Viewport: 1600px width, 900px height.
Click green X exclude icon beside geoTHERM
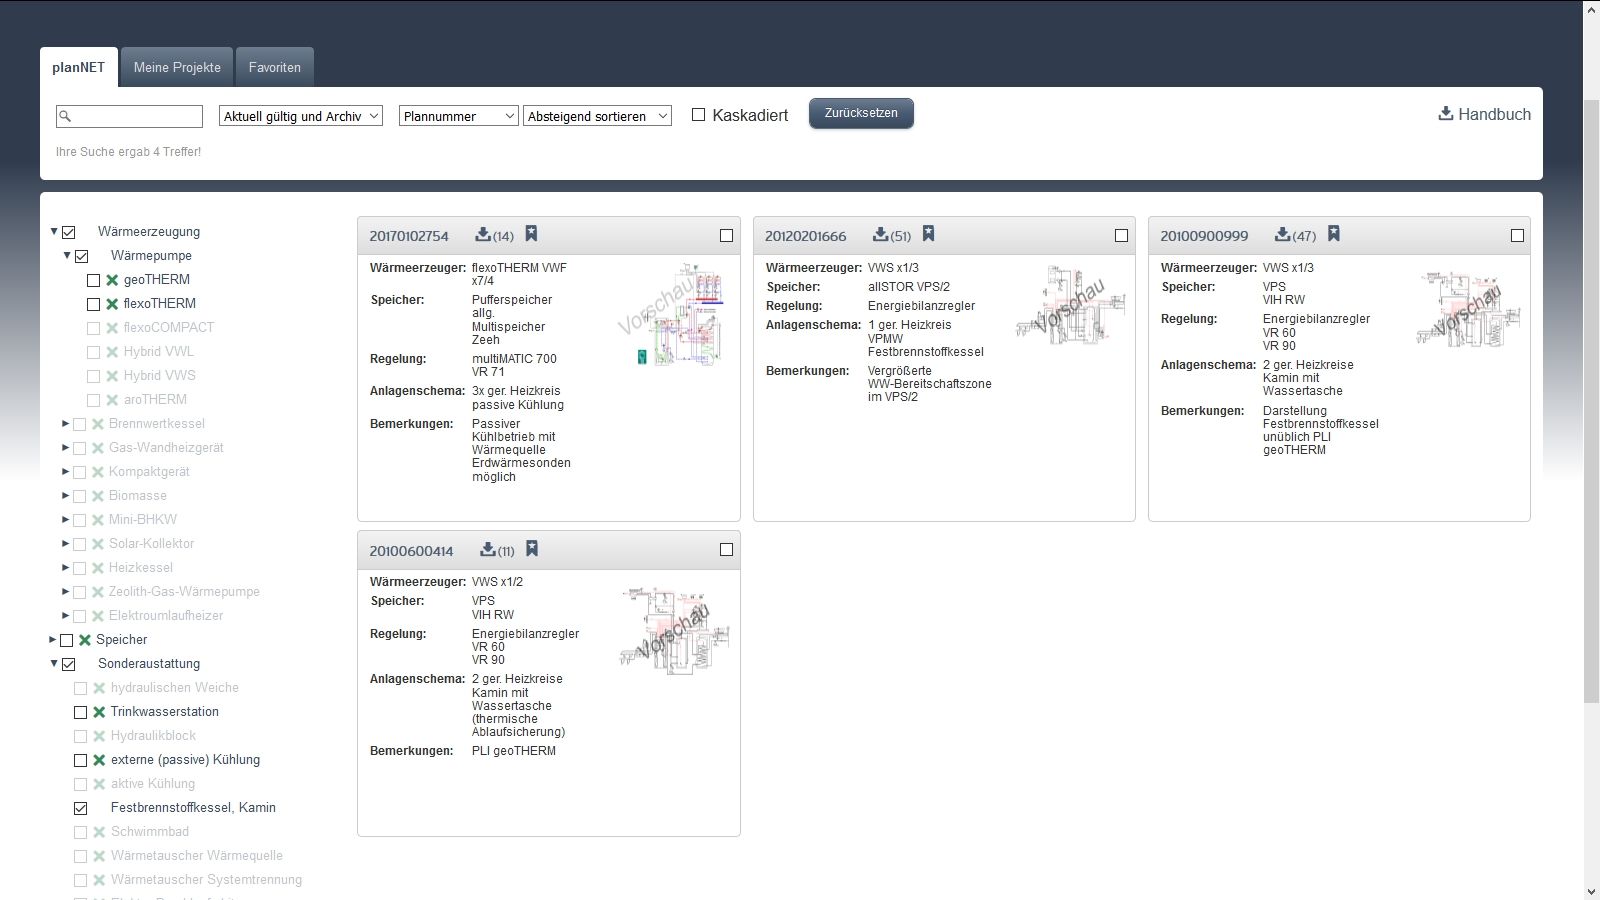(x=112, y=280)
